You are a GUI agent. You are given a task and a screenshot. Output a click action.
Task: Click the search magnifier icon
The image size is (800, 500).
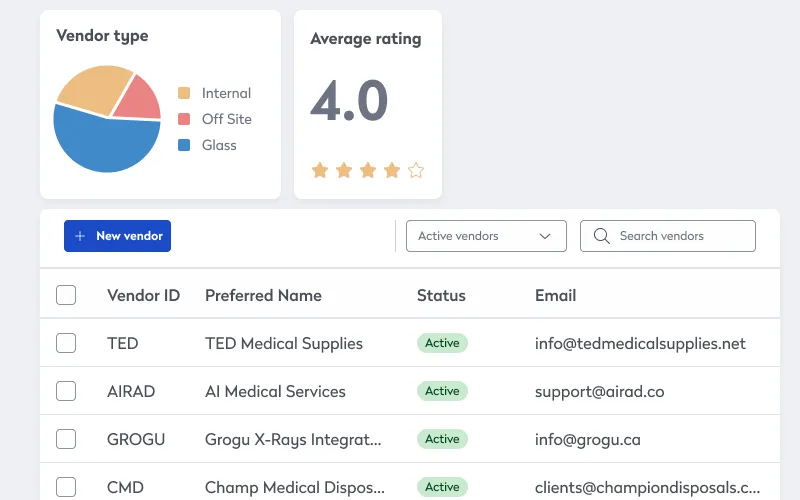tap(602, 236)
